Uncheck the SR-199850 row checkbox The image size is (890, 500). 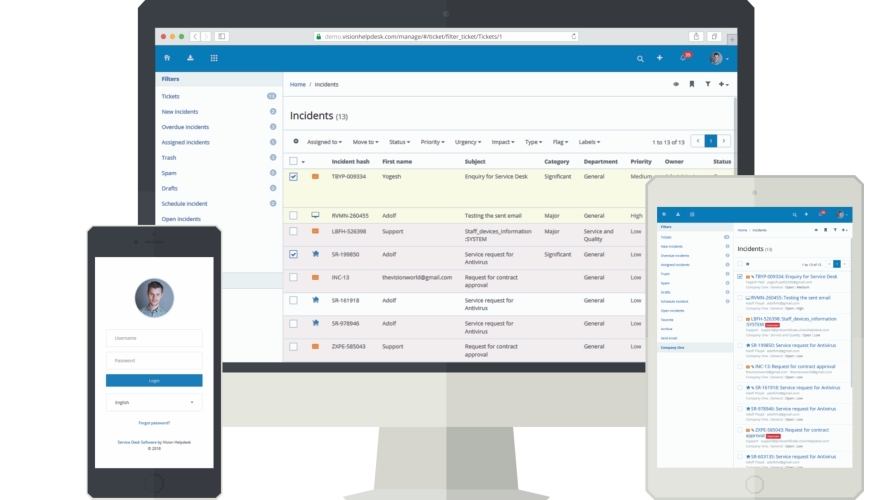pyautogui.click(x=293, y=254)
